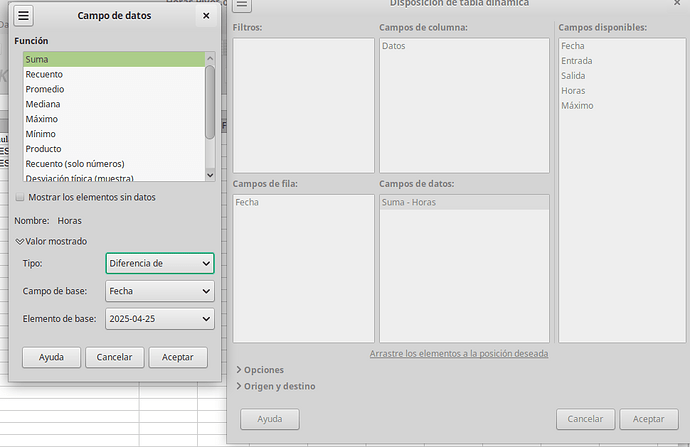Open the Campo de base dropdown
Image resolution: width=690 pixels, height=447 pixels.
tap(160, 291)
